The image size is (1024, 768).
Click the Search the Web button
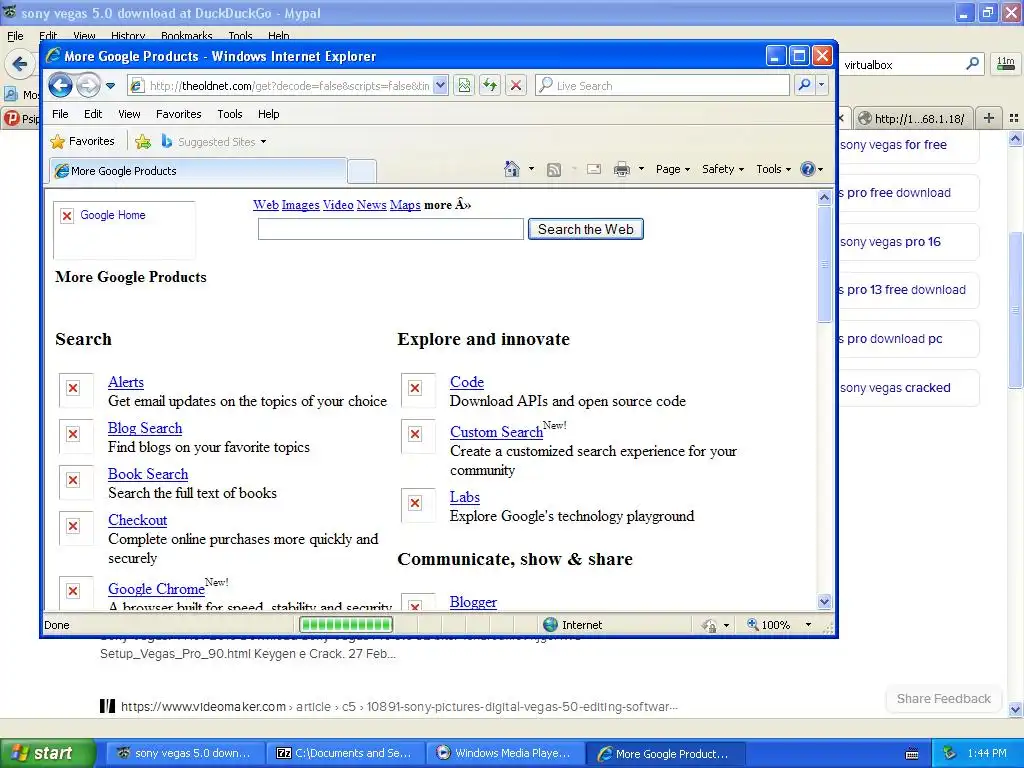[586, 229]
